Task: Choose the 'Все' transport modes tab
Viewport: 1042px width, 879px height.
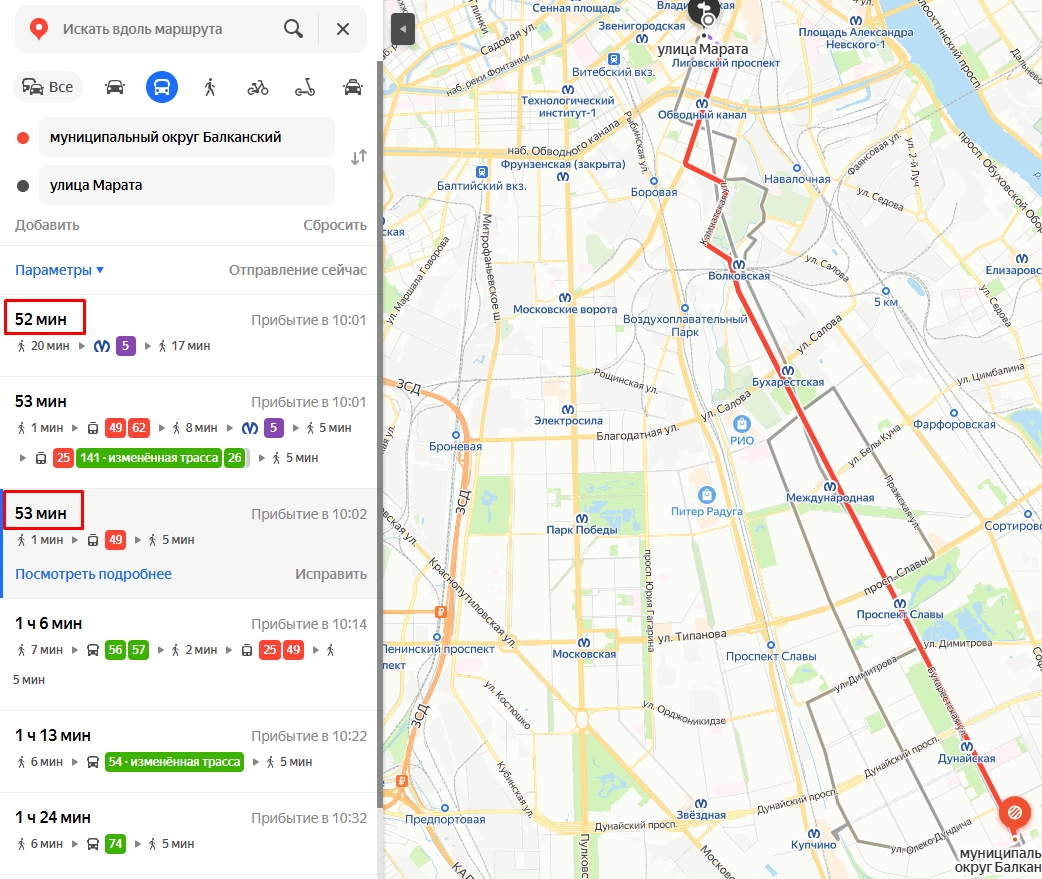Action: (48, 87)
